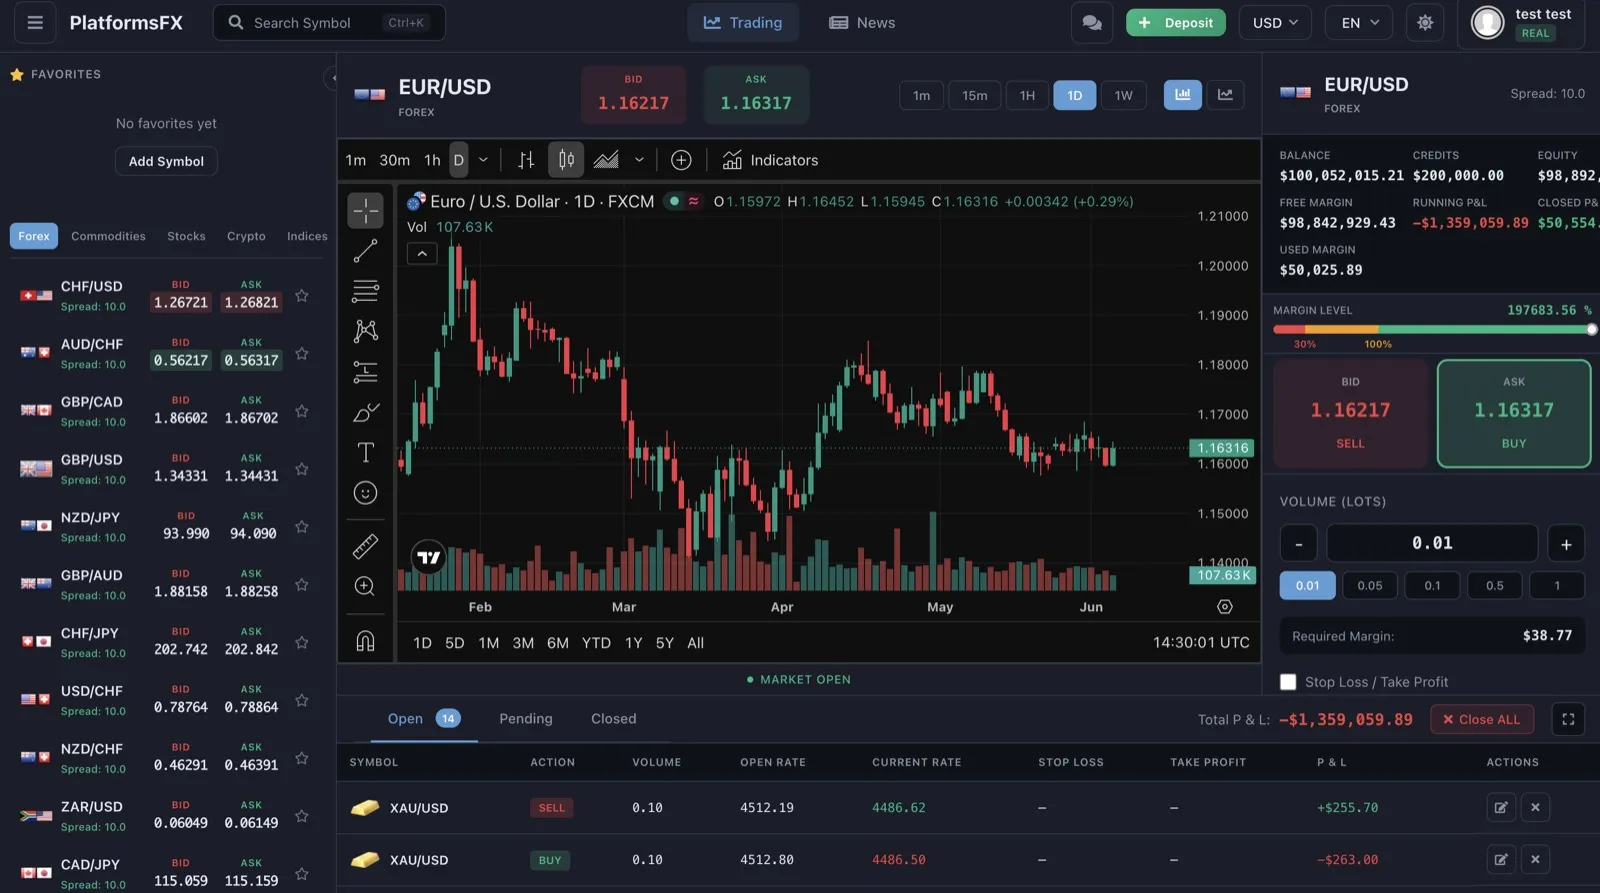The width and height of the screenshot is (1600, 893).
Task: Switch to the advanced chart view icon
Action: [x=1183, y=95]
